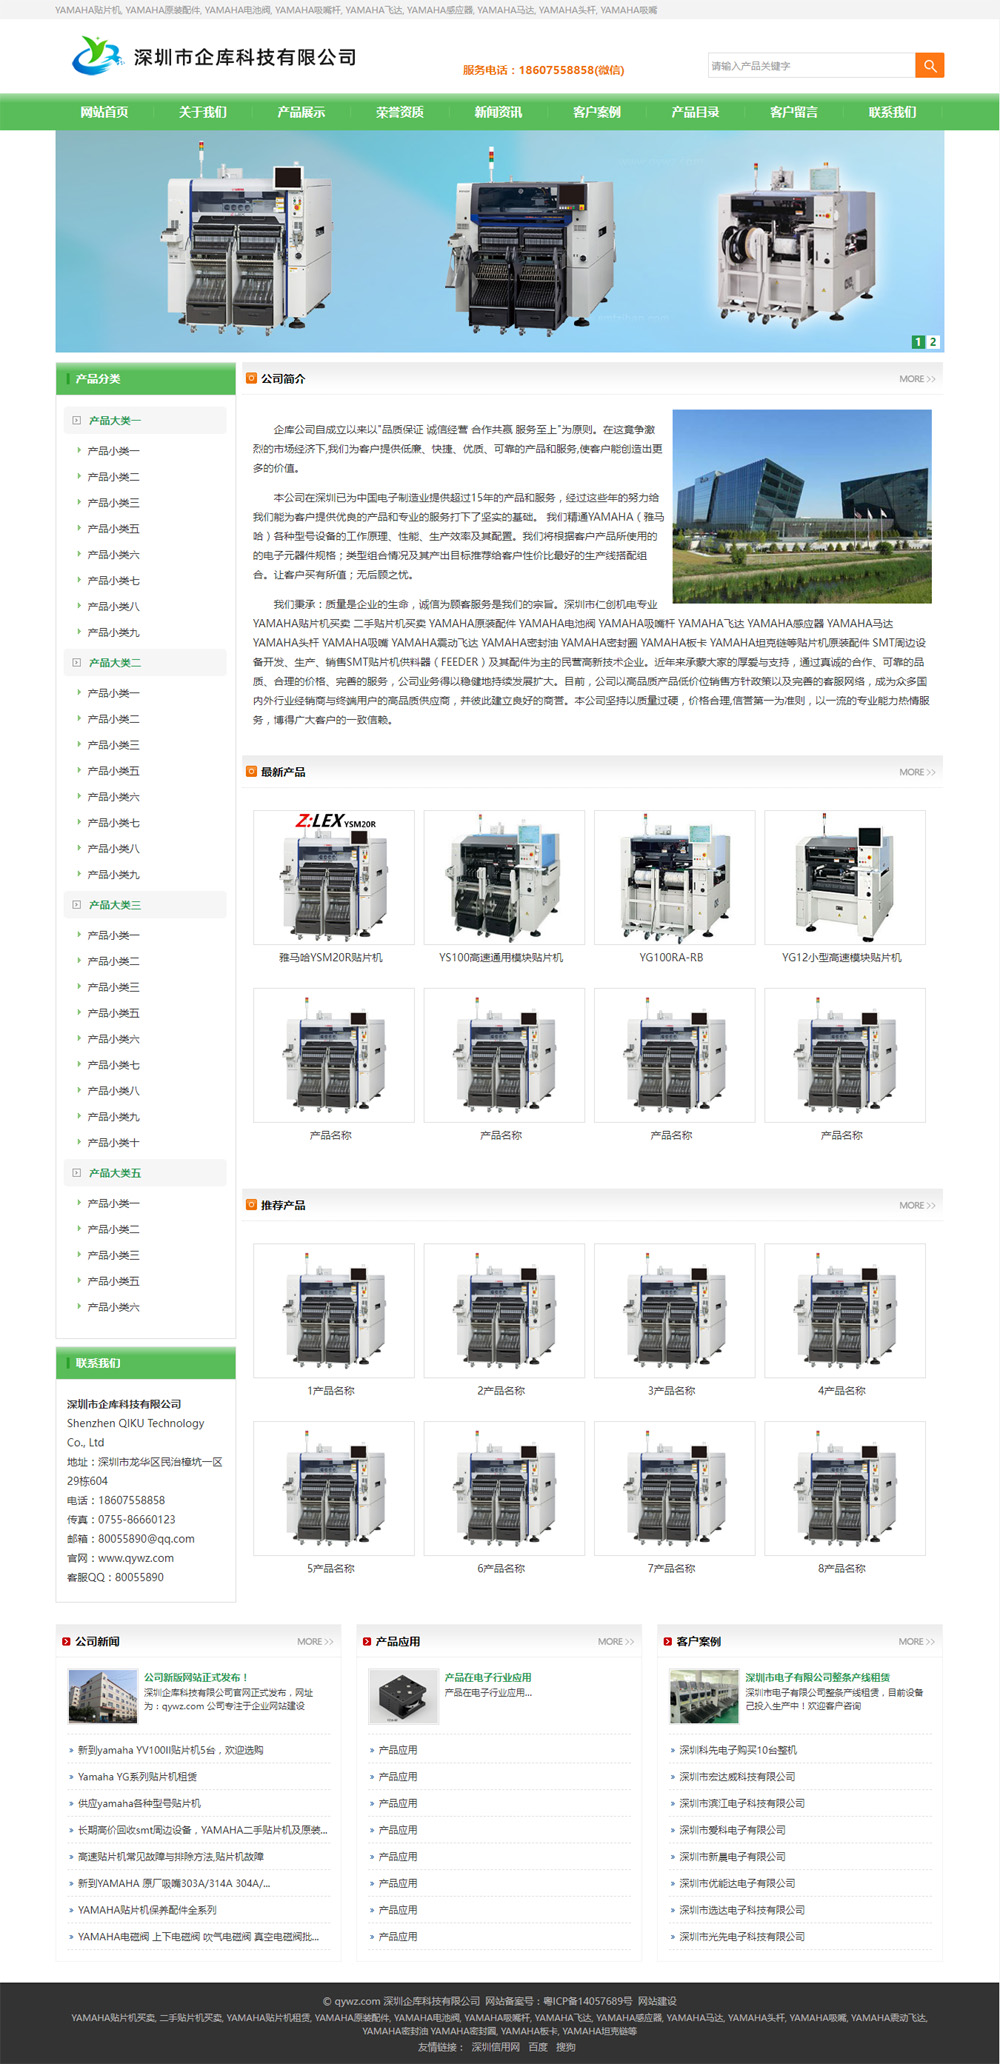
Task: Open case 深圳市优能达电子有限公司
Action: 737,1883
